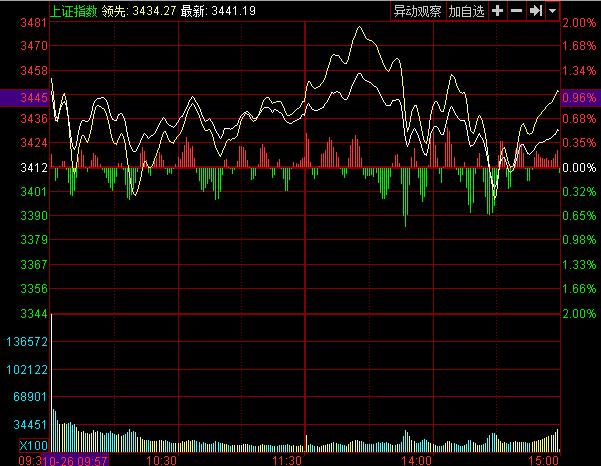Click the 10:30 time axis label
601x466 pixels.
point(161,460)
